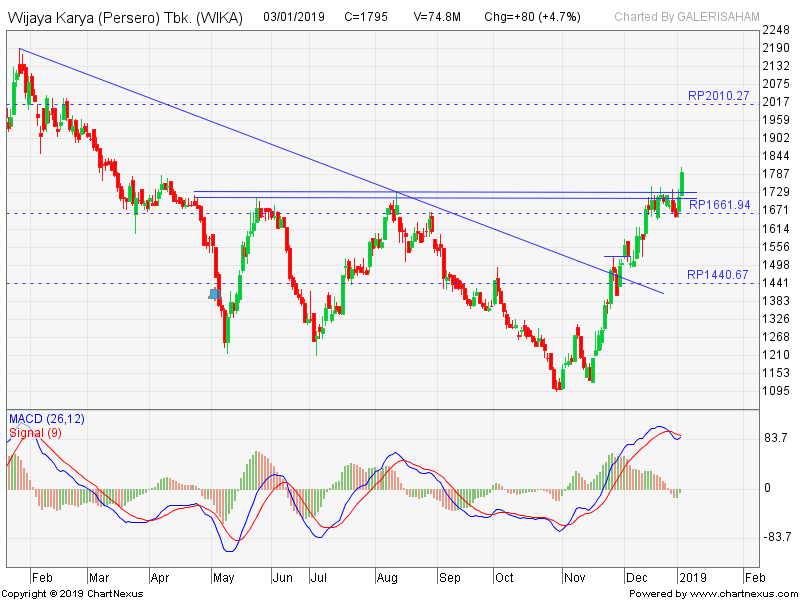
Task: Click the 1902 price axis label
Action: pyautogui.click(x=776, y=138)
